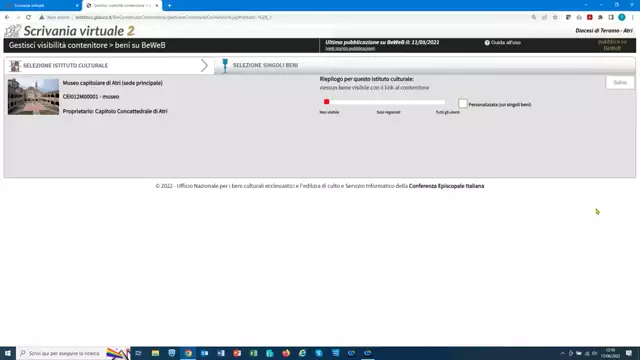Click the taskbar clock
Screen dimensions: 640x360
click(611, 353)
